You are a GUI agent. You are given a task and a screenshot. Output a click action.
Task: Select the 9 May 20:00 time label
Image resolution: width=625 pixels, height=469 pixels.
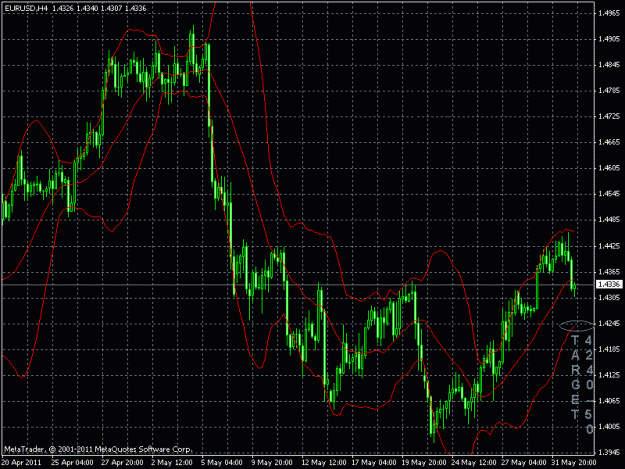click(271, 463)
